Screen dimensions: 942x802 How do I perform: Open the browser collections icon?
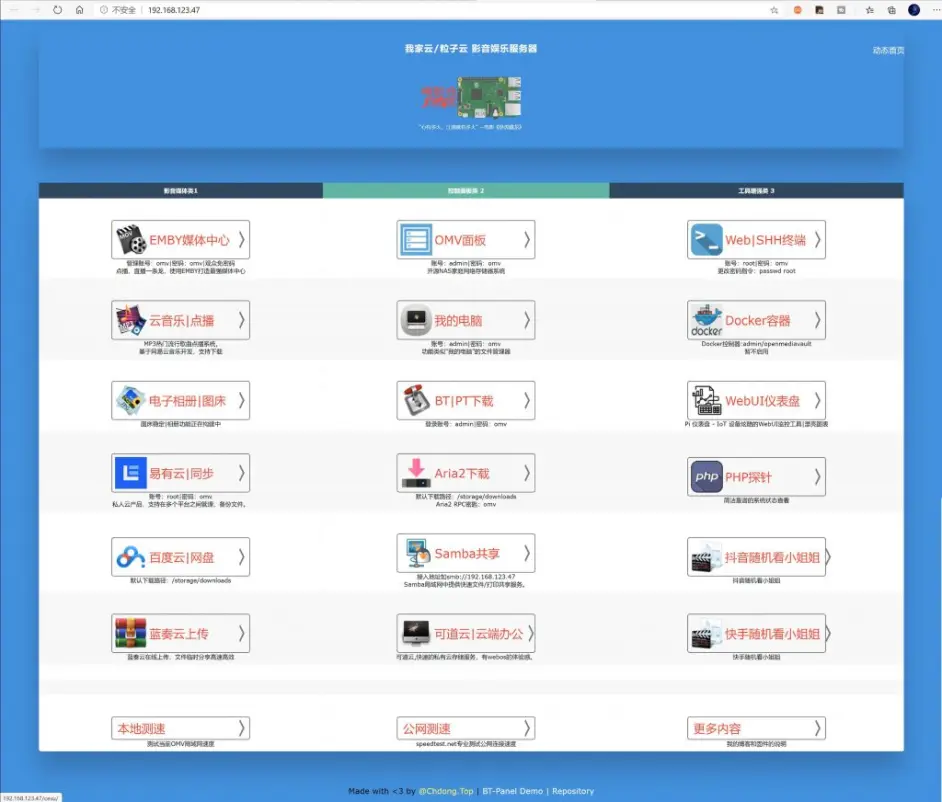coord(892,10)
